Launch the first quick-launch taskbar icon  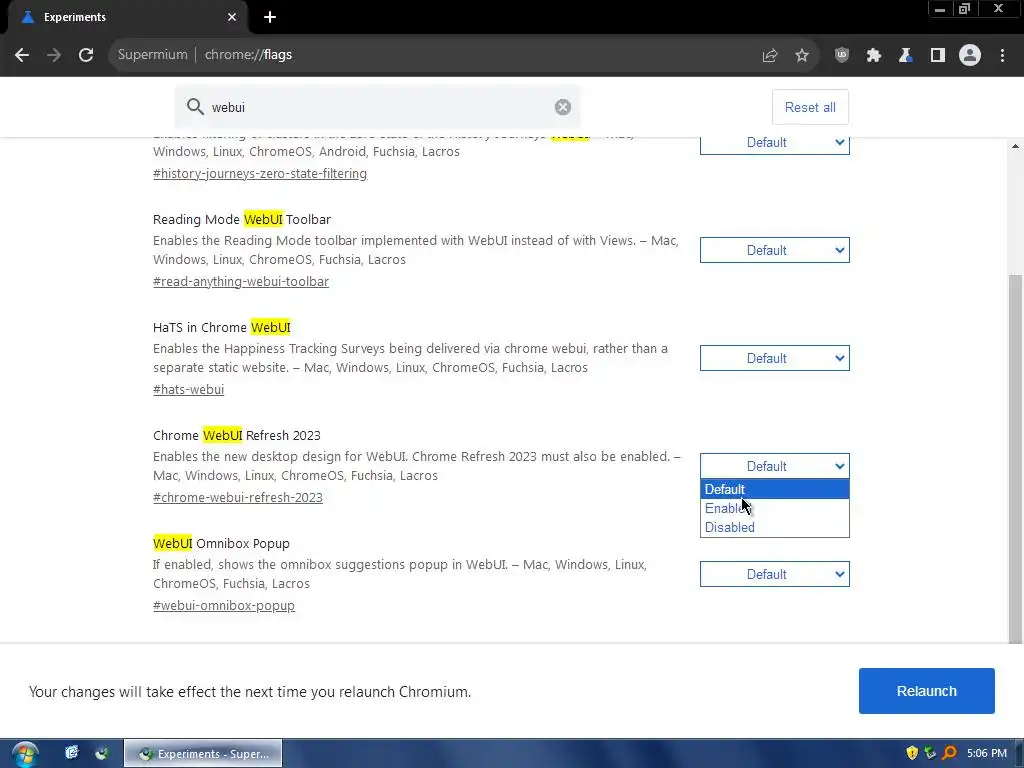pyautogui.click(x=71, y=753)
